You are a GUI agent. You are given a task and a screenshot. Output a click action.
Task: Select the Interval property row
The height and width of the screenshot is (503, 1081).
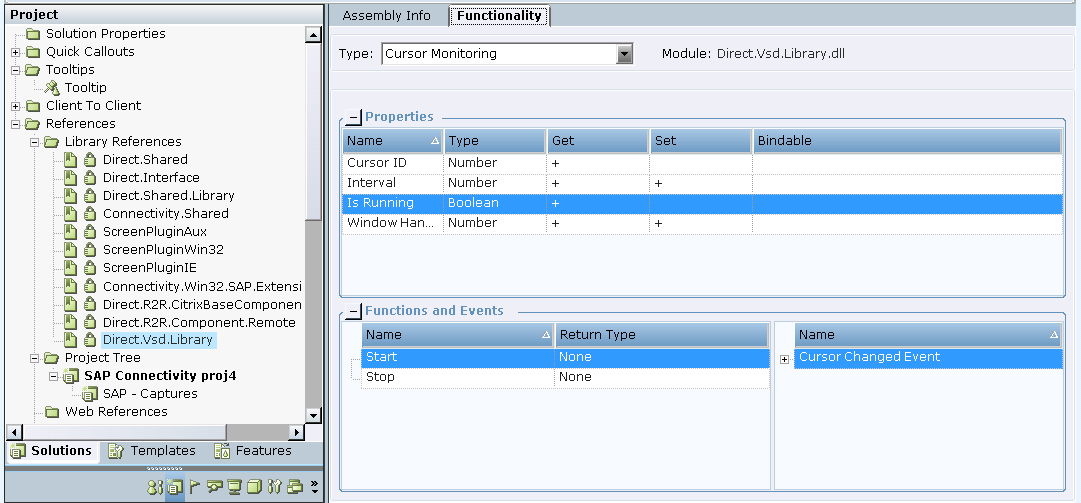click(x=702, y=183)
